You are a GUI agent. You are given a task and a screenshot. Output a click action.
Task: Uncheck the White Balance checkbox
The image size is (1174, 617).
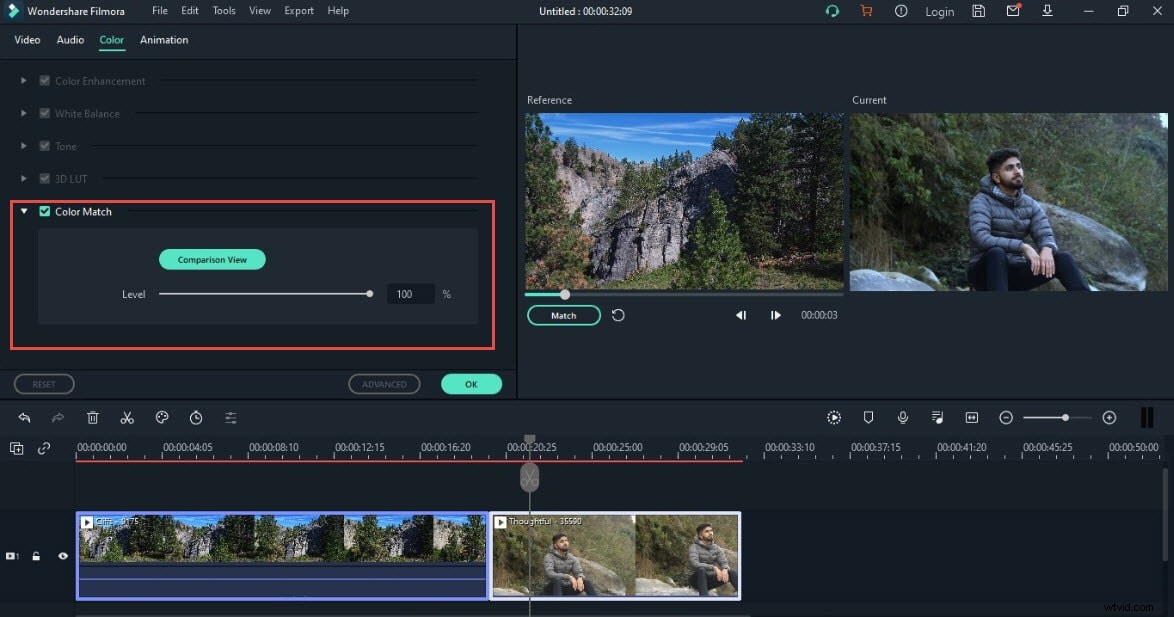point(44,113)
